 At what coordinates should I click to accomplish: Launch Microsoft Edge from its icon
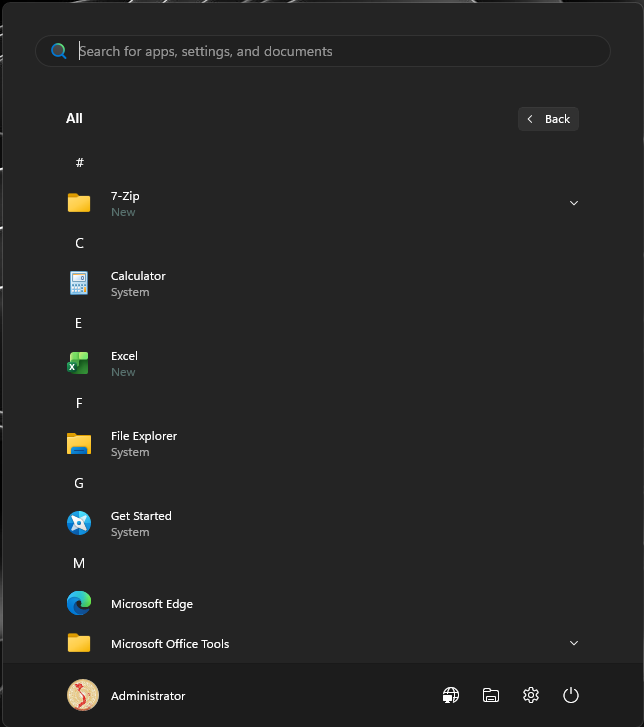(79, 603)
